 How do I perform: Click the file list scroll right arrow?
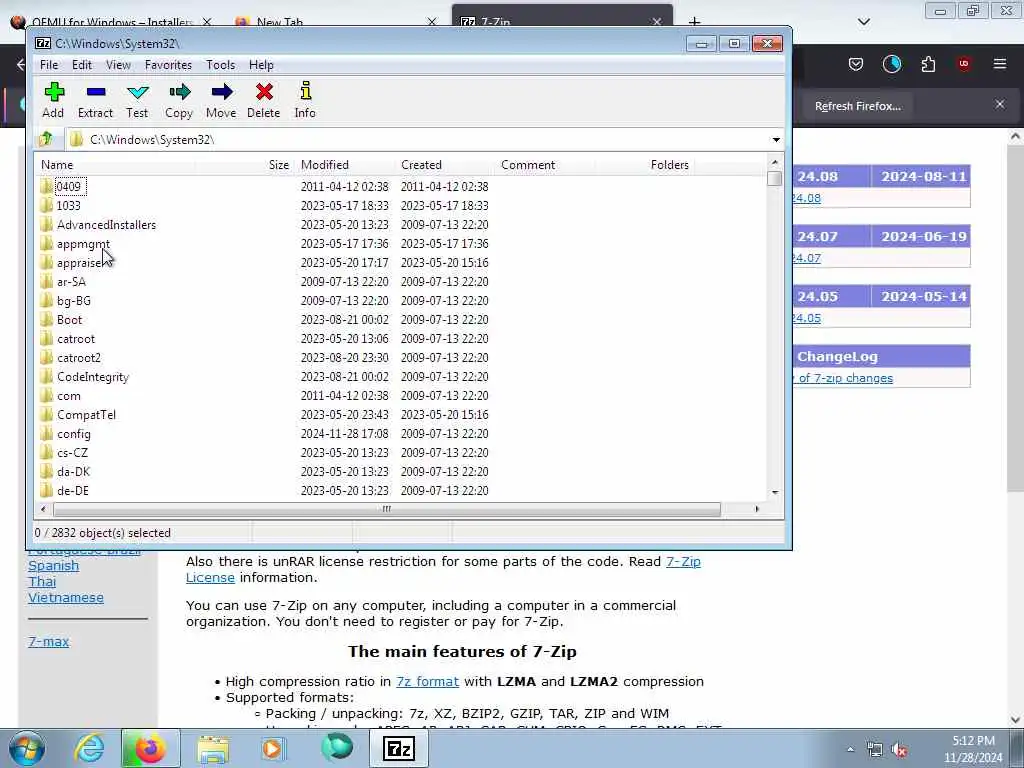[757, 509]
